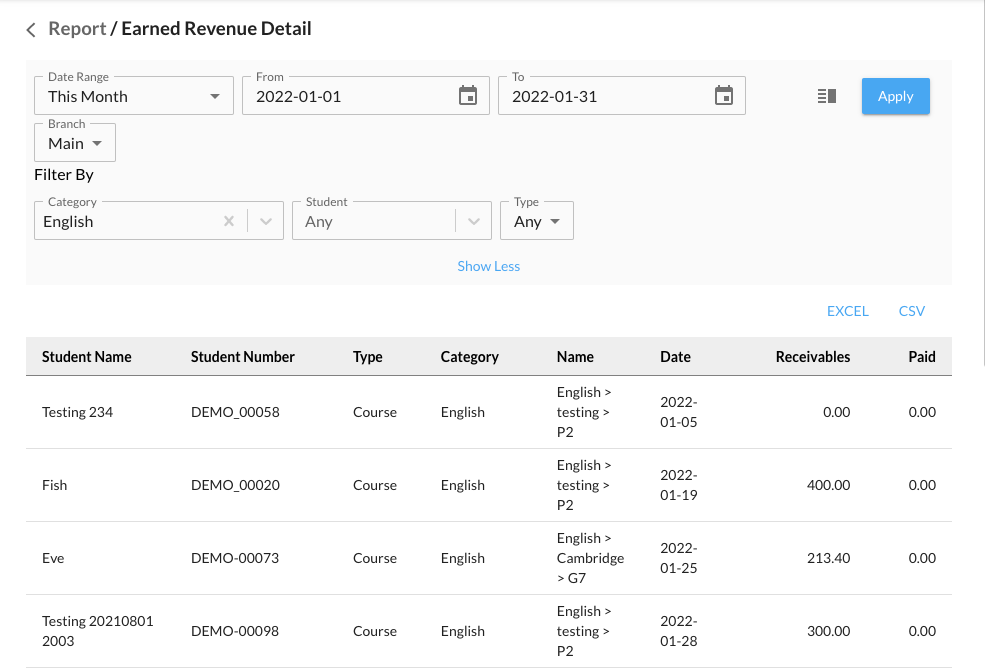Click the Receivables column header
This screenshot has height=668, width=985.
coord(812,357)
